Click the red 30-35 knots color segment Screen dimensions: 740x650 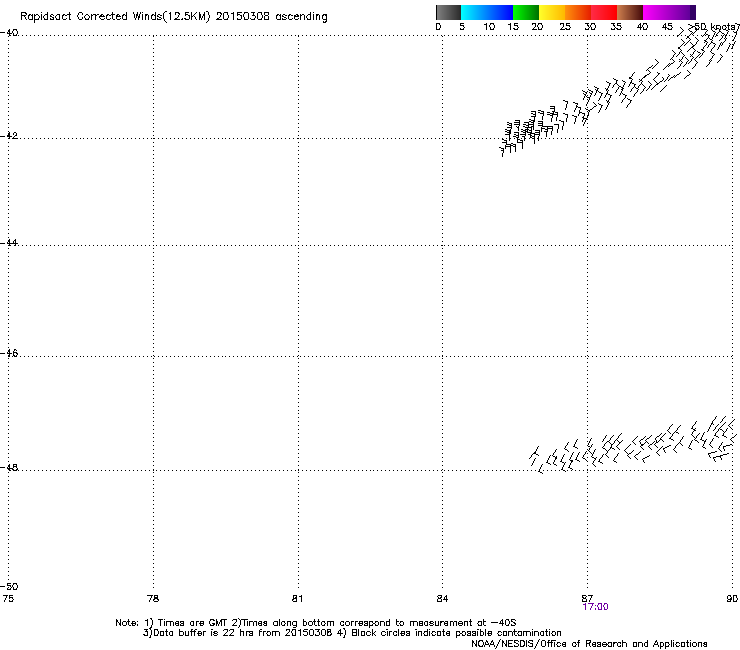click(604, 12)
